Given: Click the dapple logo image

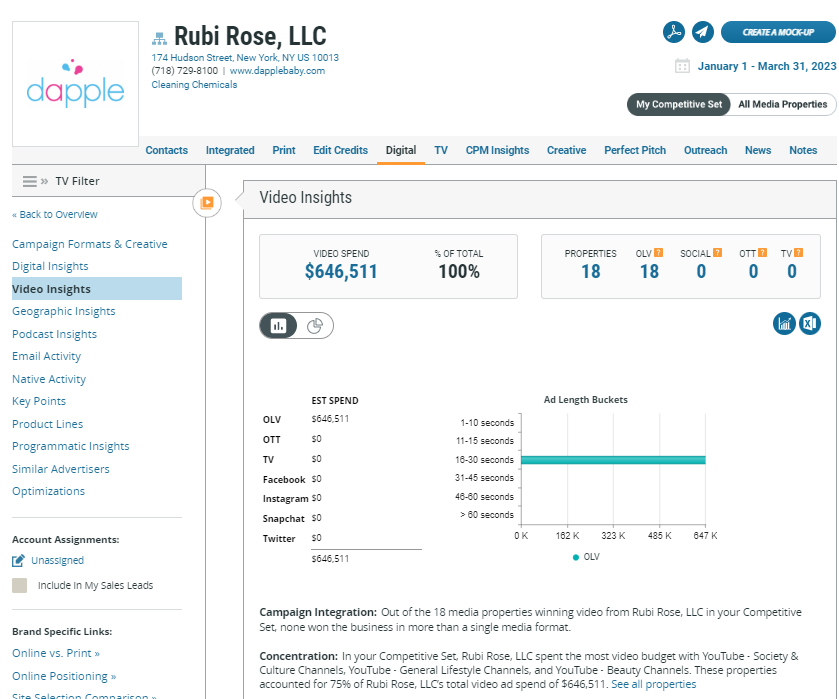Looking at the screenshot, I should tap(75, 84).
